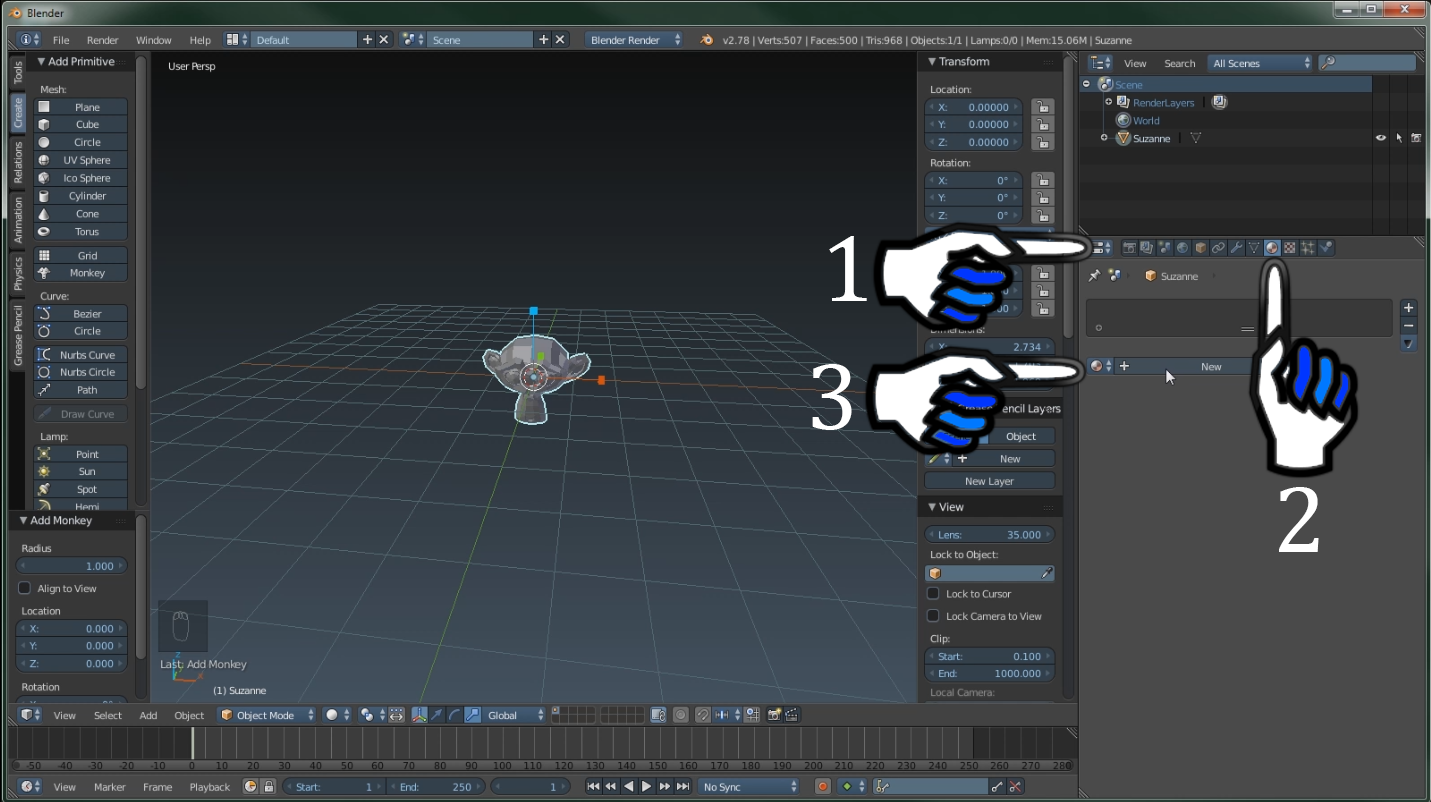1431x802 pixels.
Task: Open the Particles properties tab
Action: (1308, 248)
